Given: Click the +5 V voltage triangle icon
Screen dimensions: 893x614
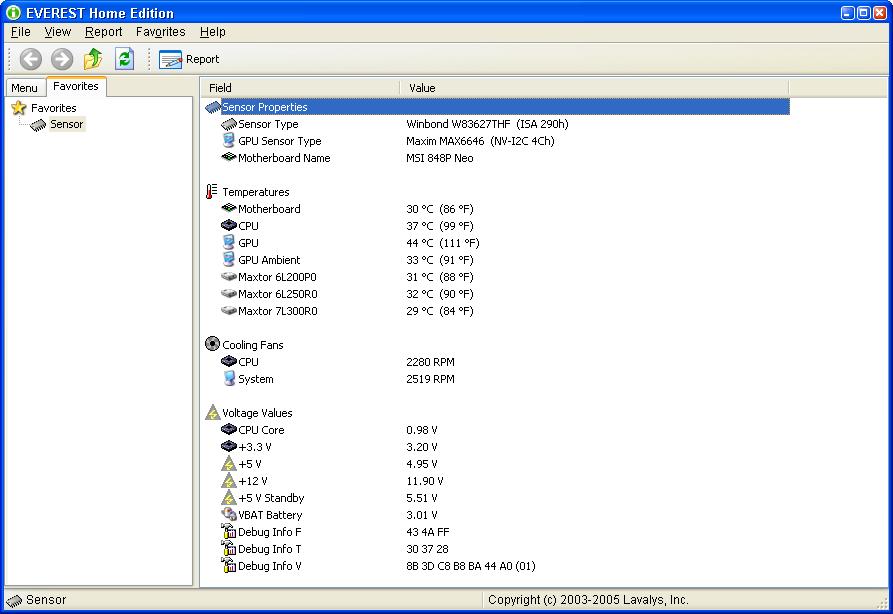Looking at the screenshot, I should click(229, 464).
